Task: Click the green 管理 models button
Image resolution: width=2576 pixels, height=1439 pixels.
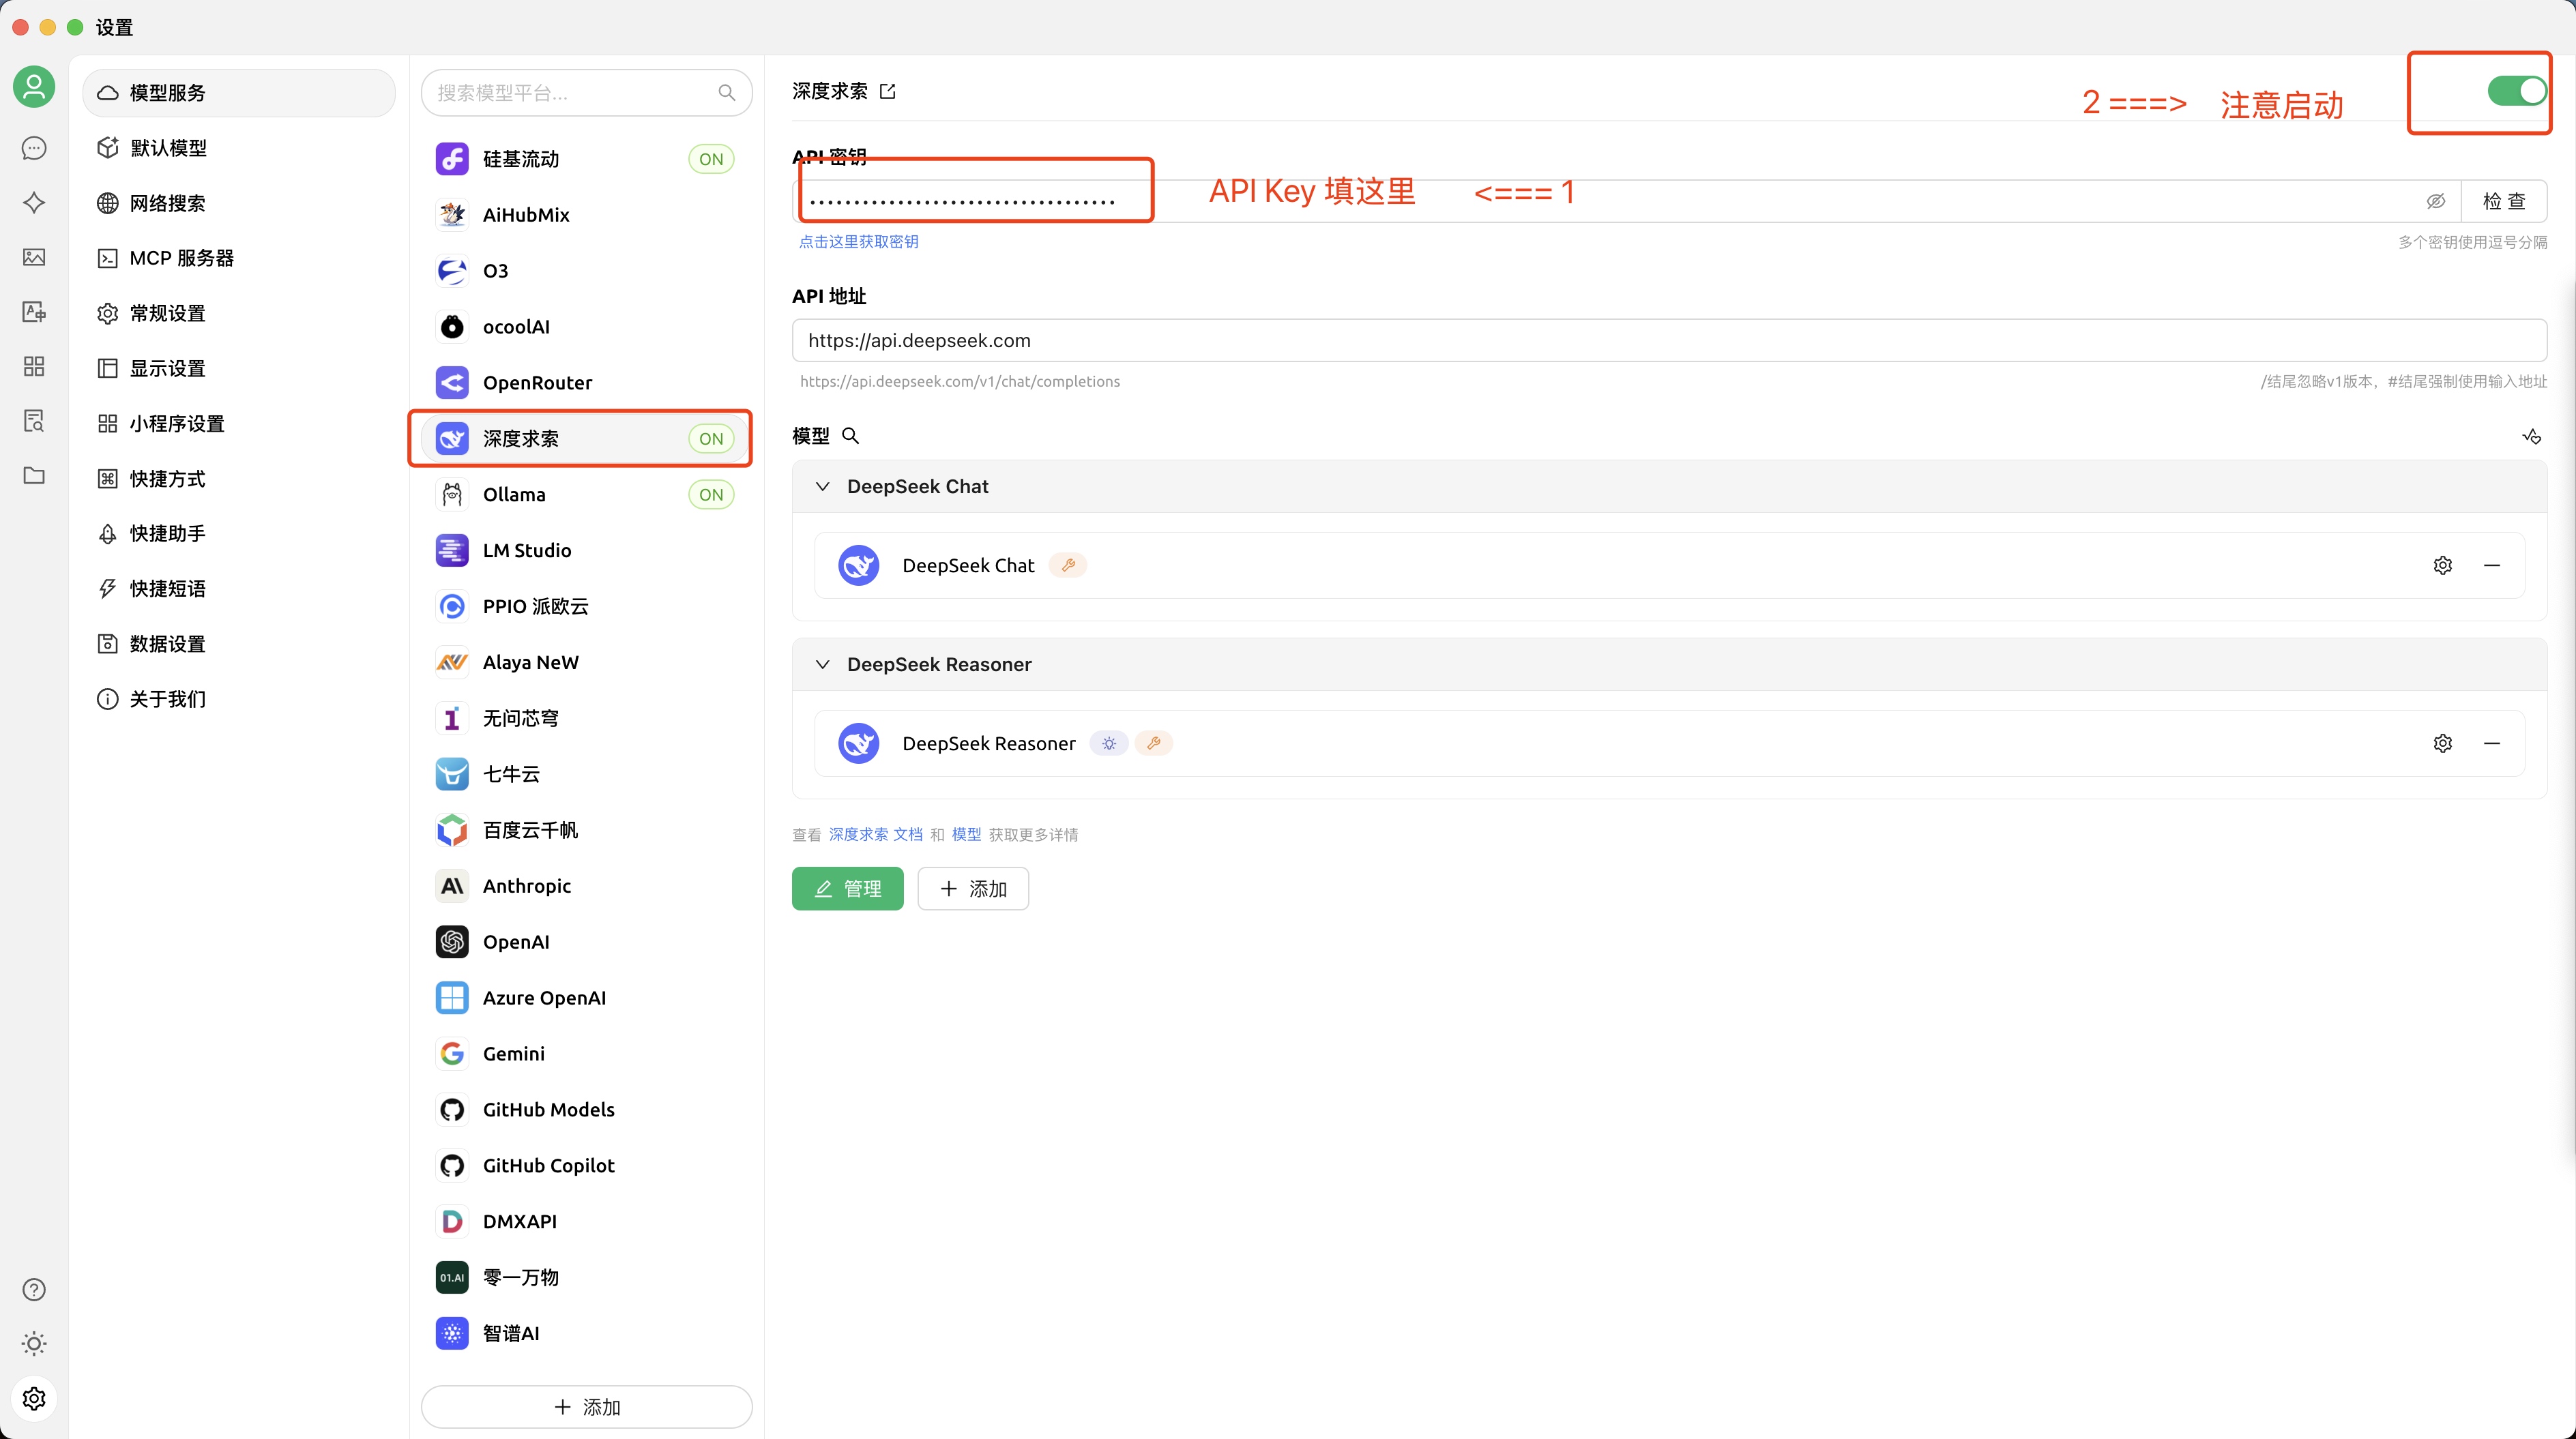Action: (848, 889)
